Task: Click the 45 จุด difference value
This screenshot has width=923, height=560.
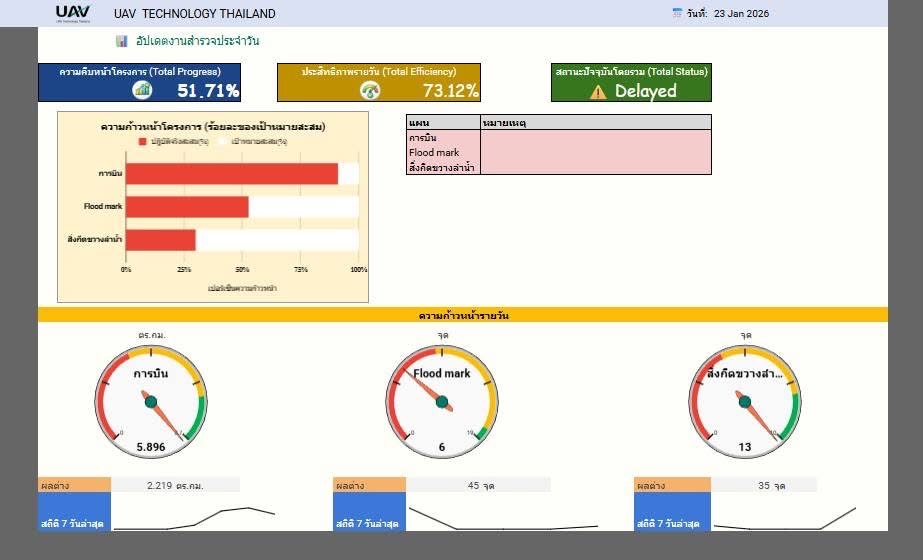Action: (480, 485)
